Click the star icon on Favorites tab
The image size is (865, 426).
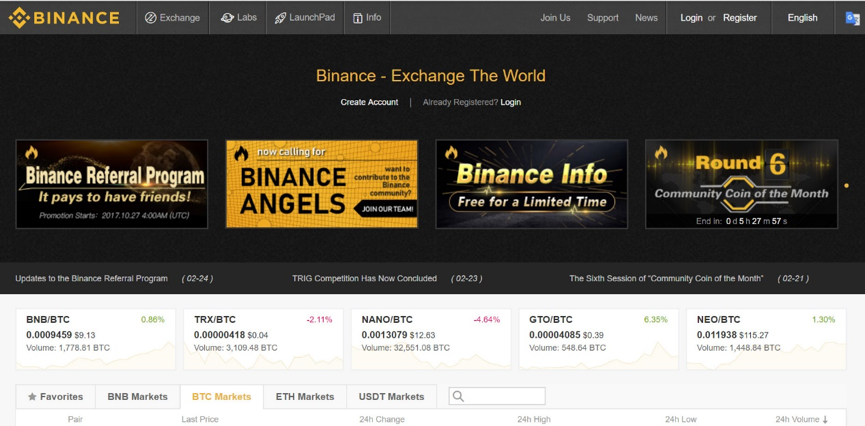[32, 397]
